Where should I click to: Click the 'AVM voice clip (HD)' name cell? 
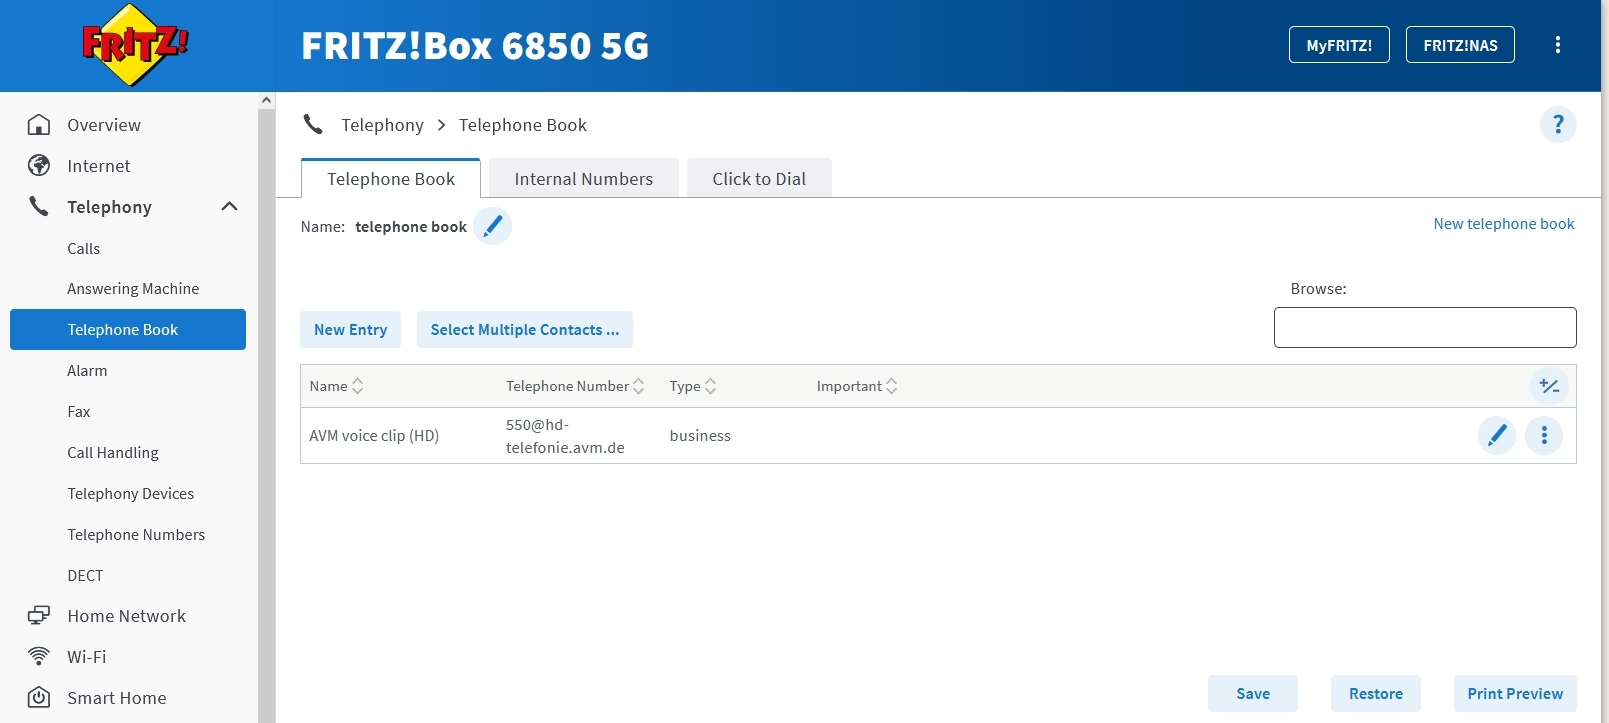point(374,436)
